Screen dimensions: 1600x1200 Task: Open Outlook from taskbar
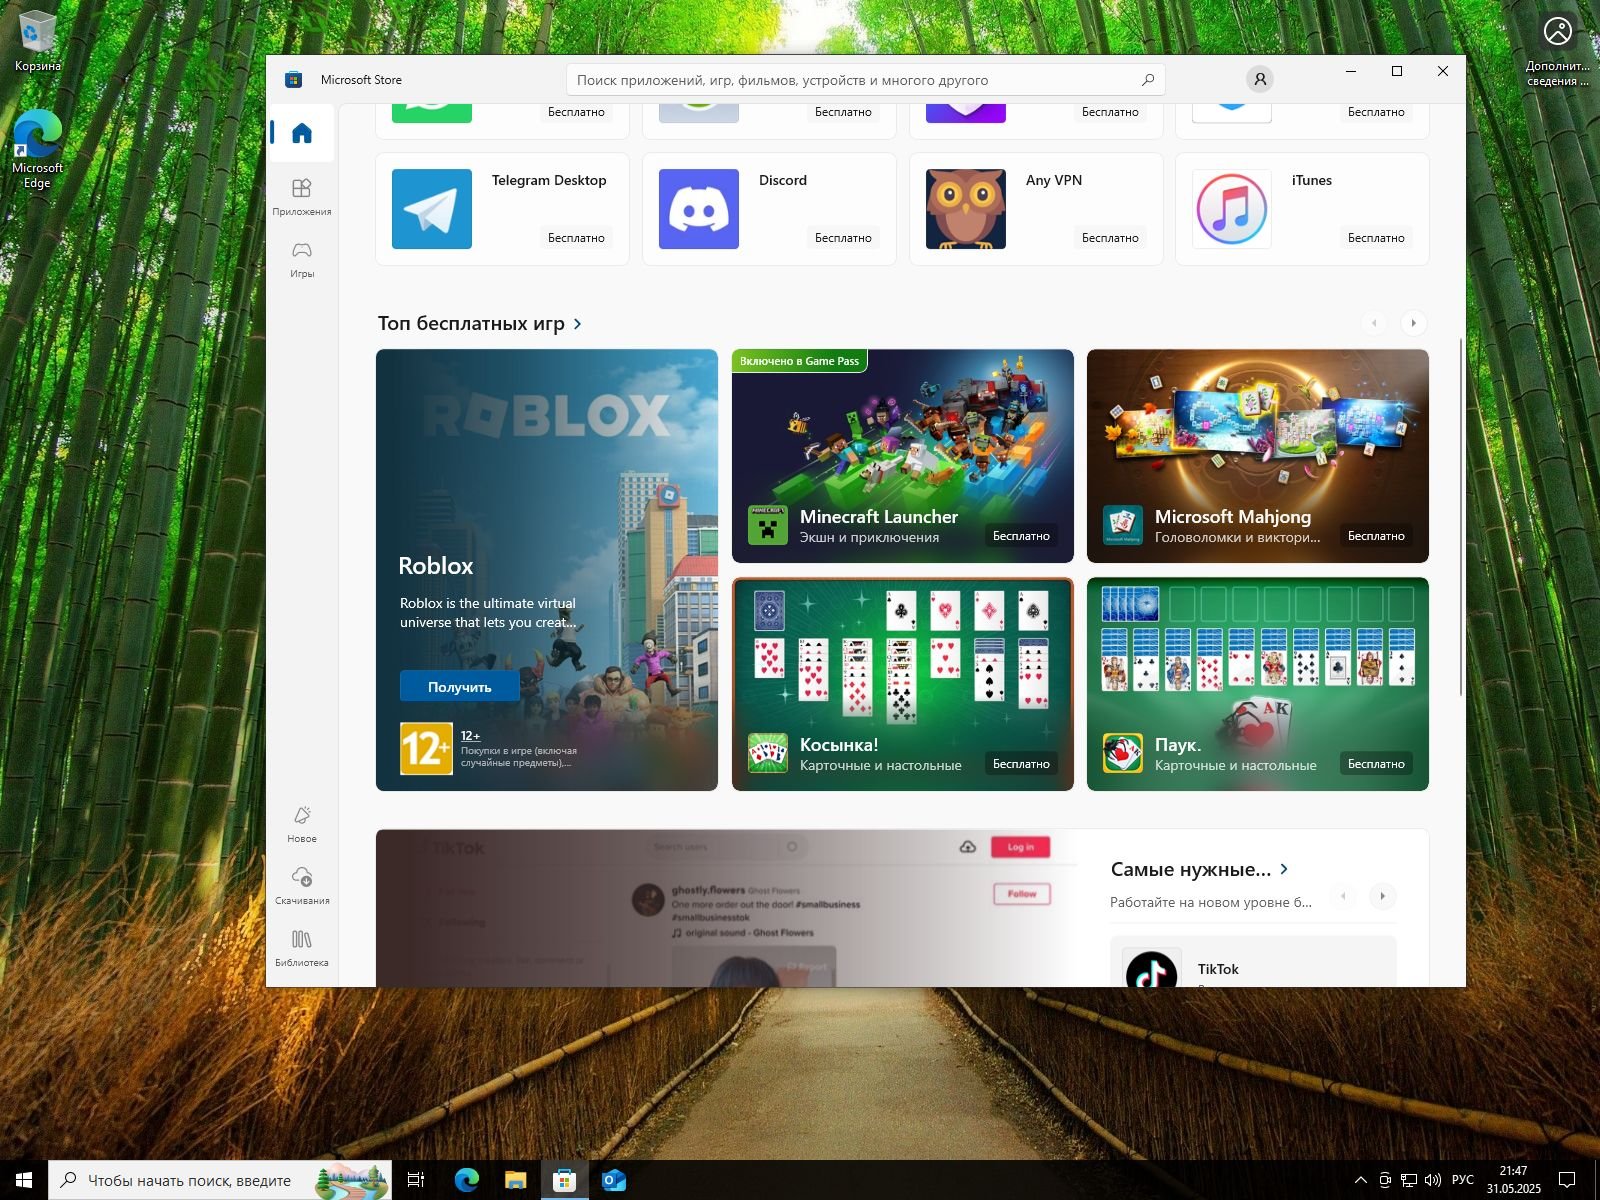613,1180
